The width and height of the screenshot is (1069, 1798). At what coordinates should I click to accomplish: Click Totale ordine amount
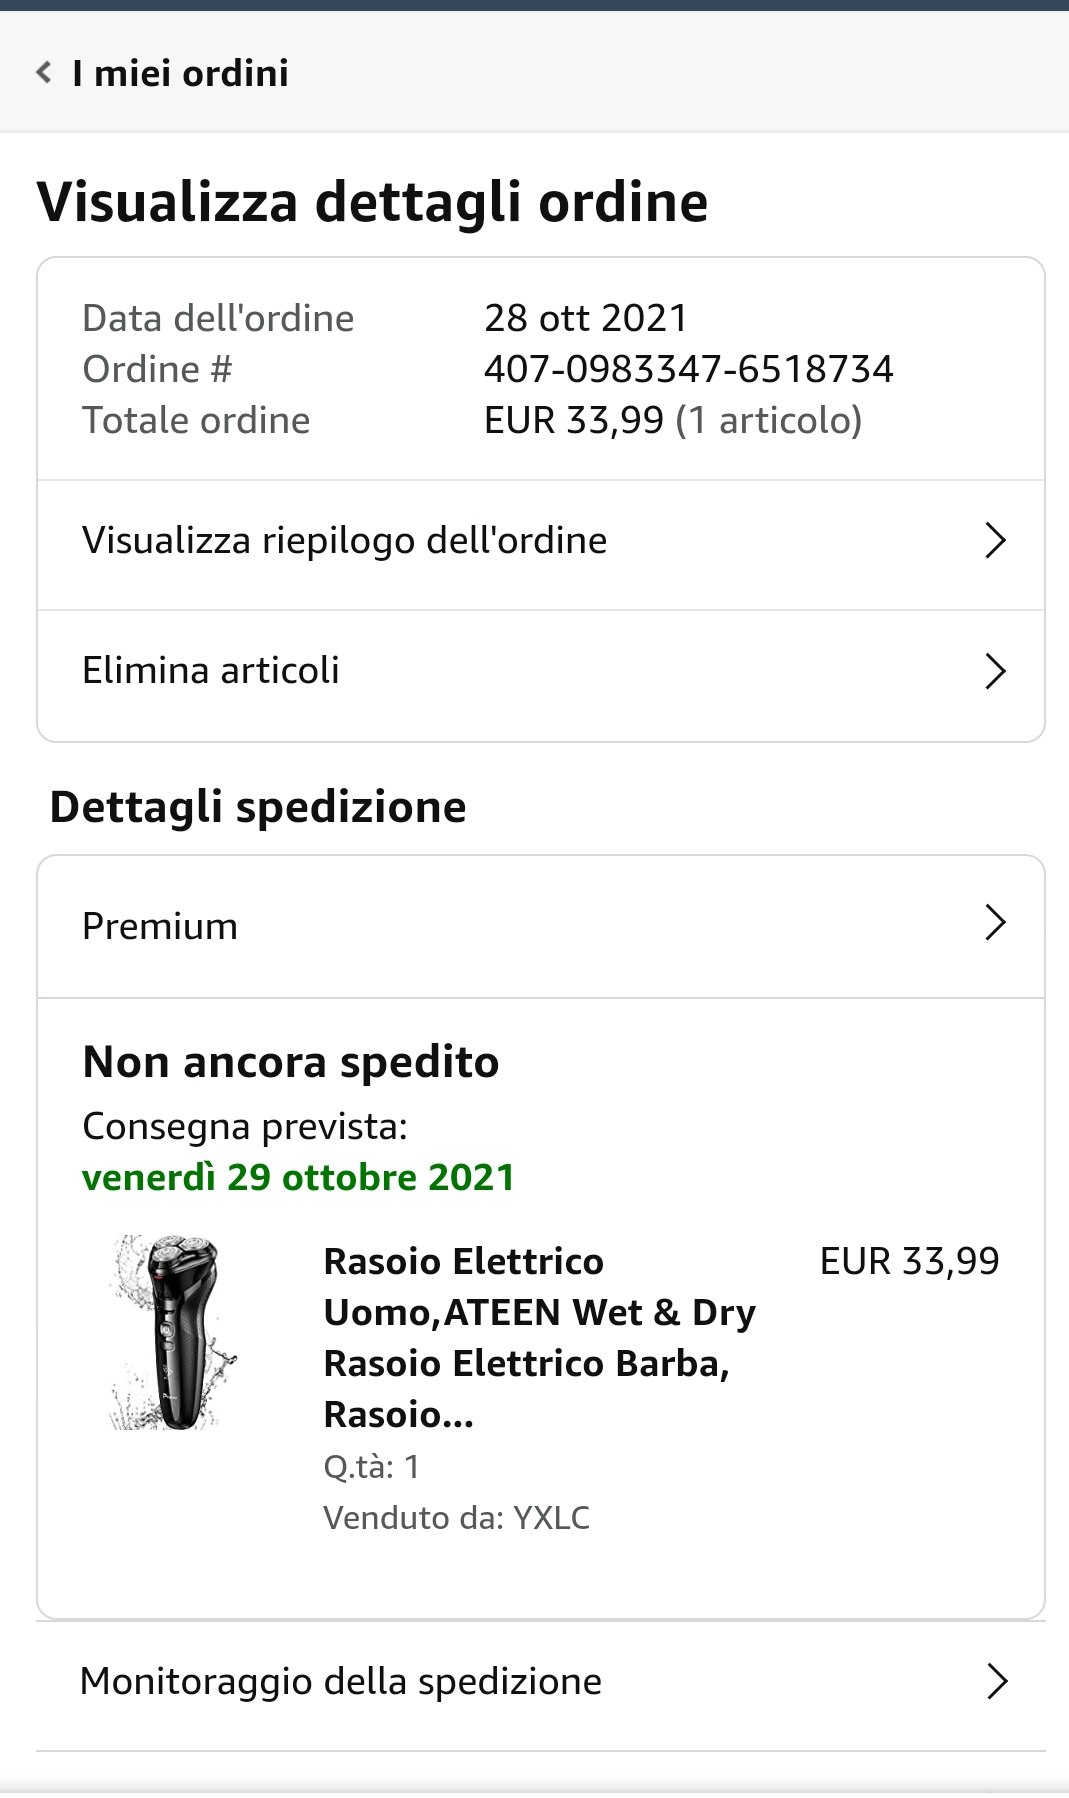click(573, 421)
